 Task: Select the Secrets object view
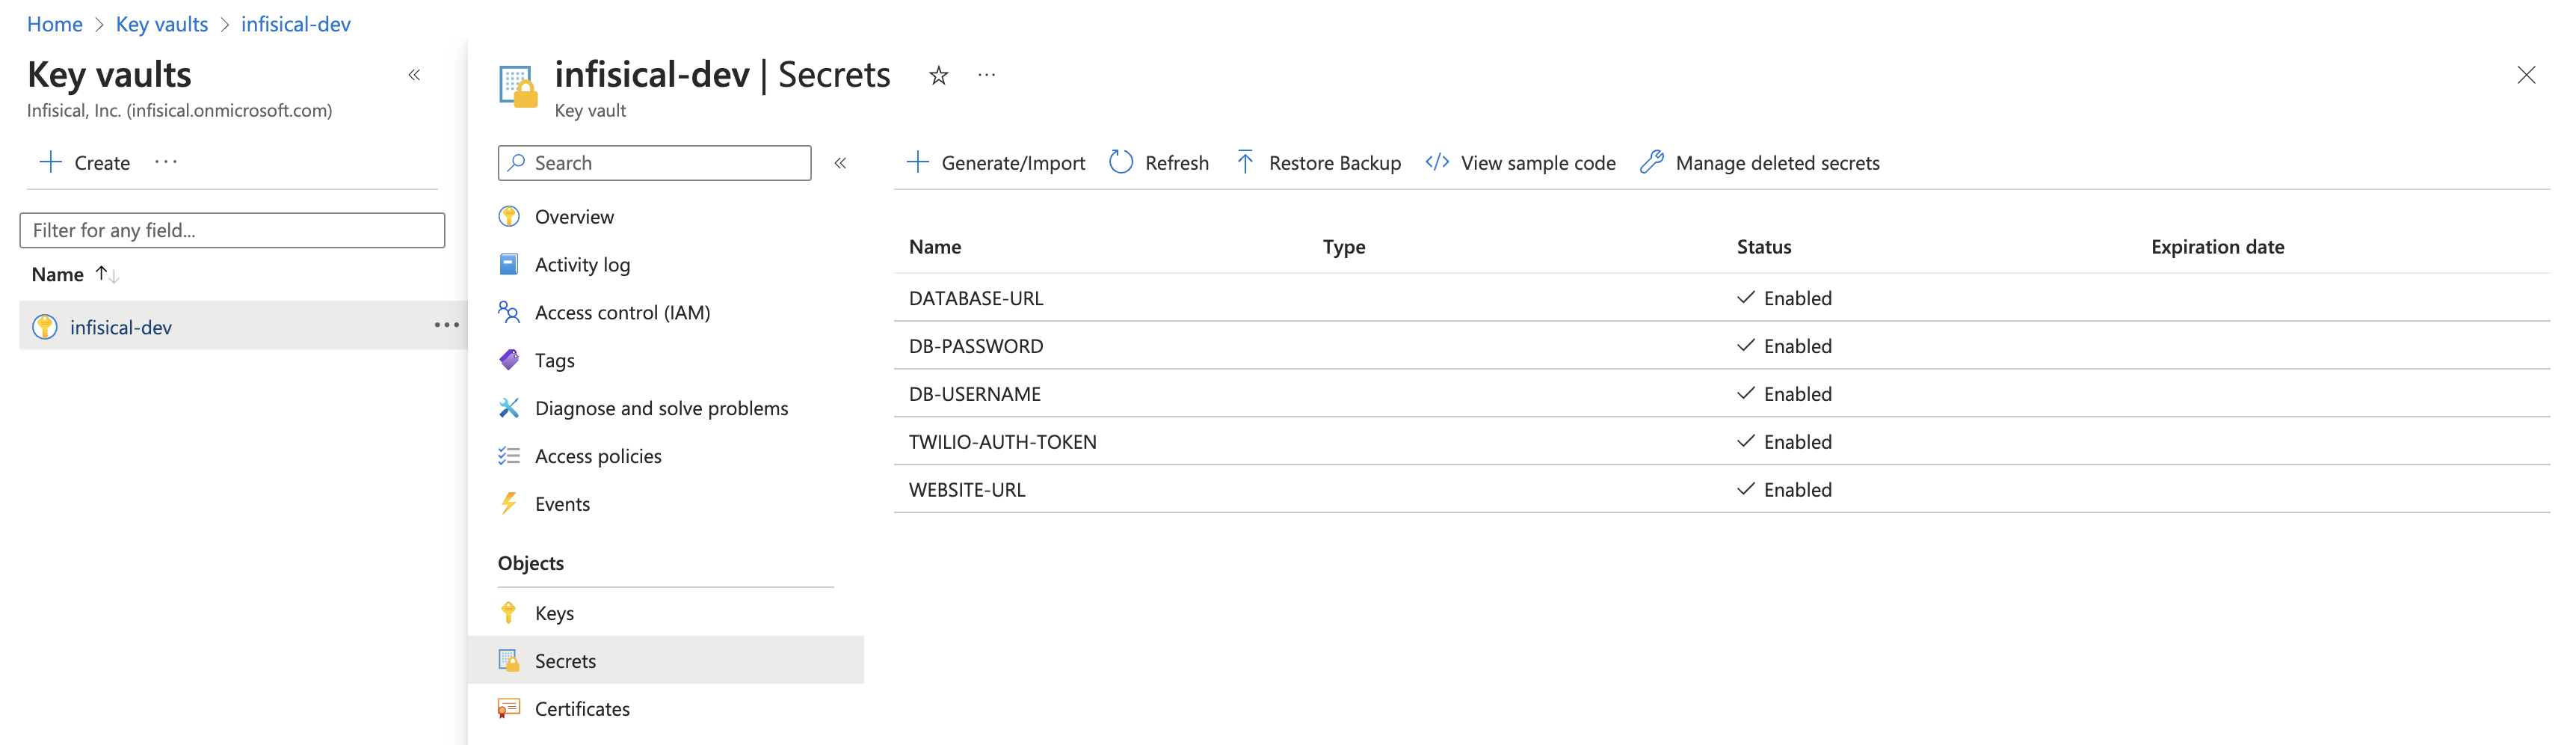point(565,660)
